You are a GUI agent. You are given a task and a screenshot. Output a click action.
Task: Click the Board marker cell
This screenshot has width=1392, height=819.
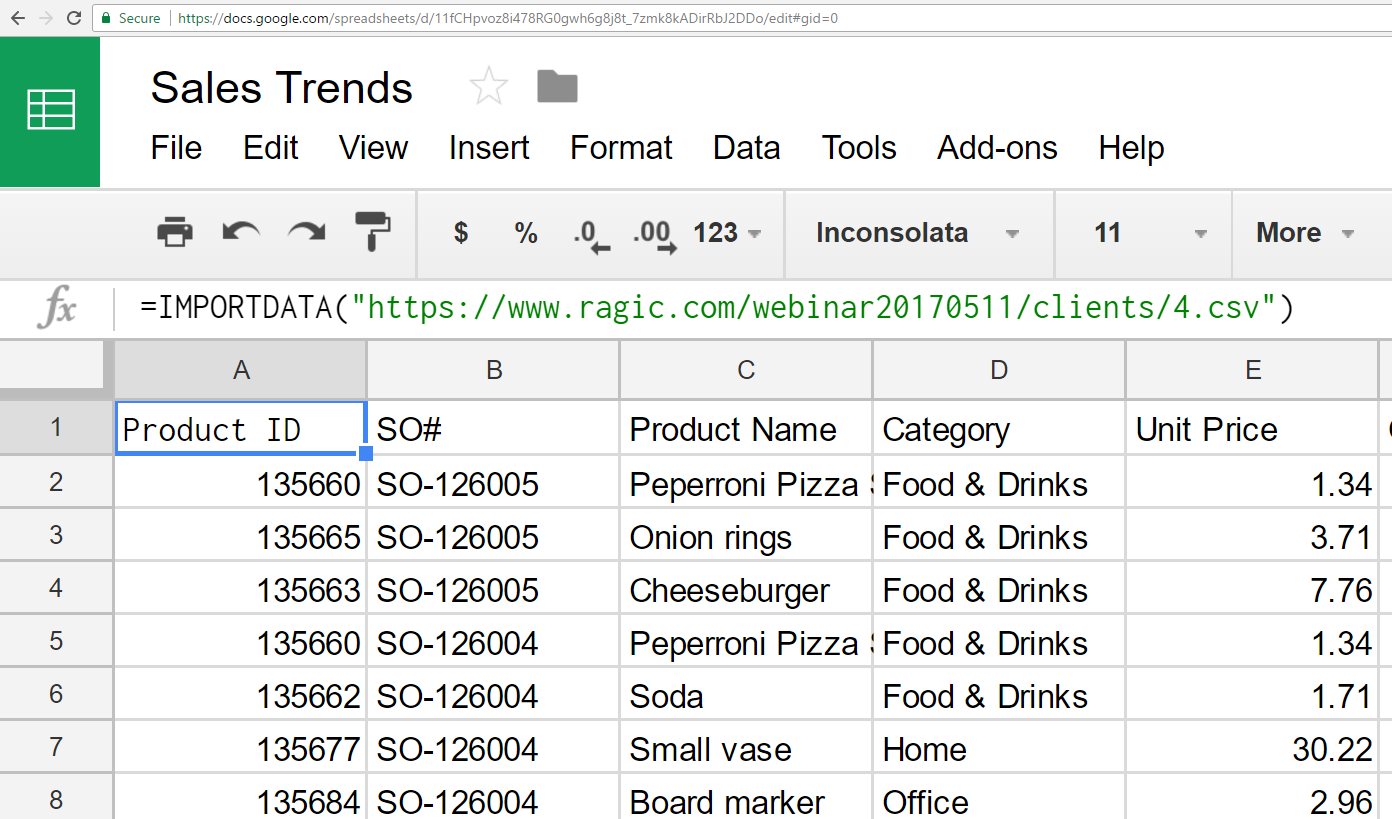pyautogui.click(x=746, y=798)
